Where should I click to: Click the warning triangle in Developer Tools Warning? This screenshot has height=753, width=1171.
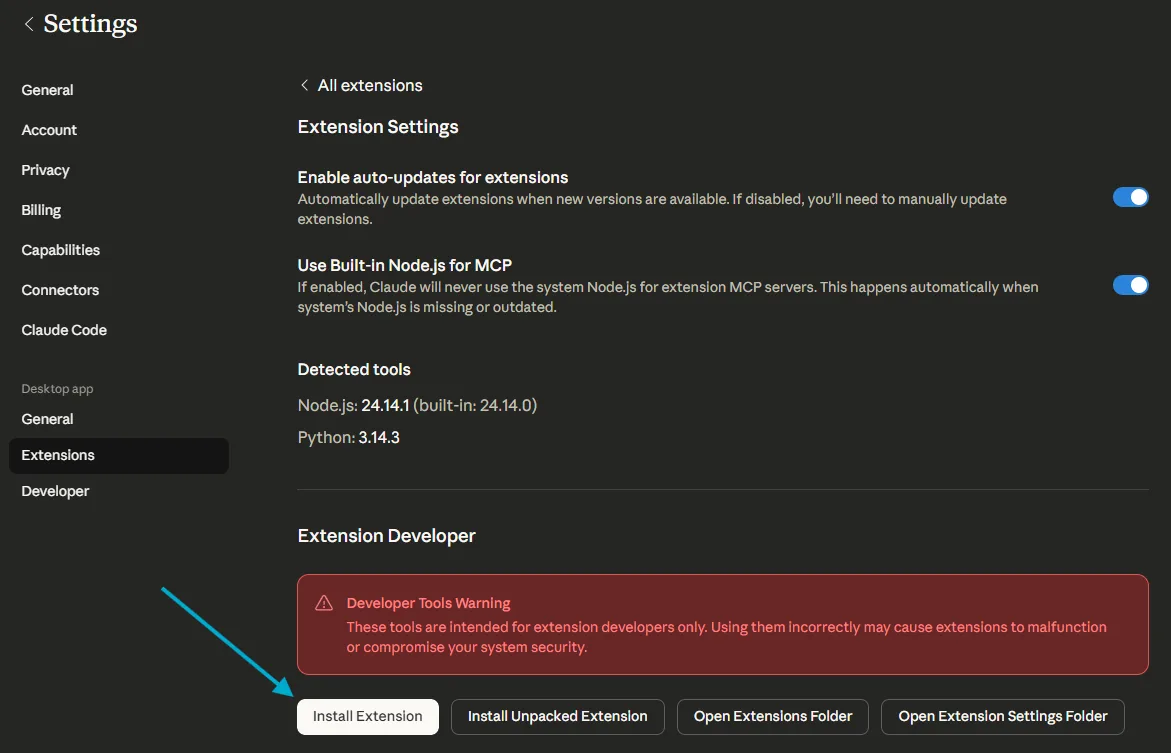pos(323,602)
